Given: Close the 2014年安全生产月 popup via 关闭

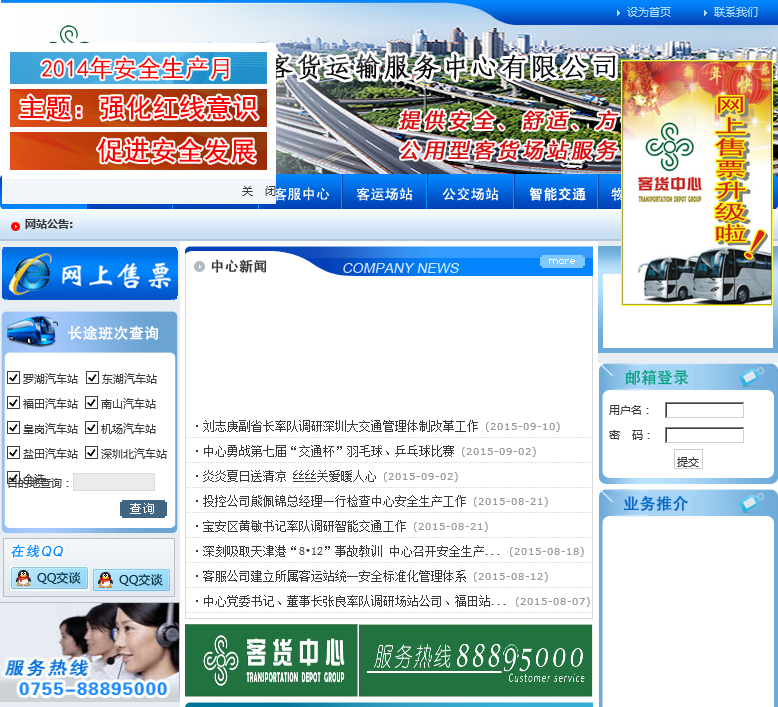Looking at the screenshot, I should pyautogui.click(x=258, y=191).
